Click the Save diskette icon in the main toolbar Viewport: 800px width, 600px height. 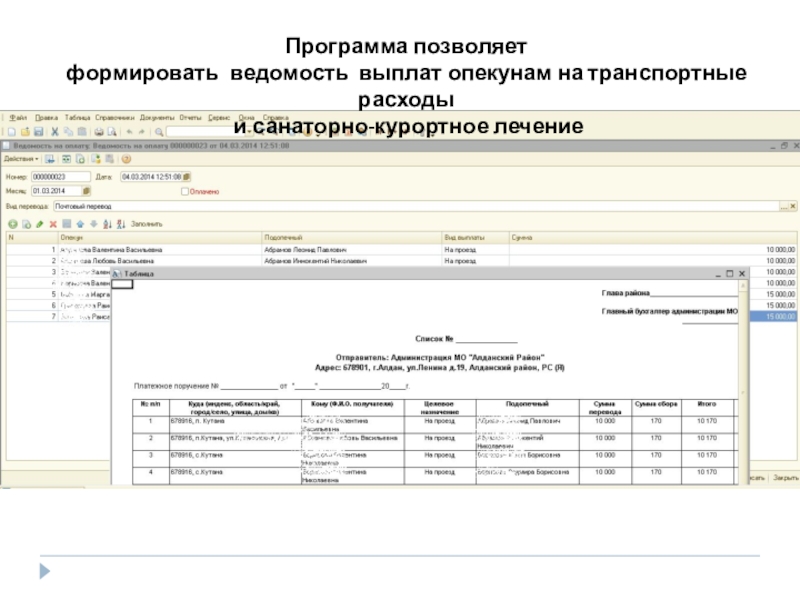(x=38, y=132)
